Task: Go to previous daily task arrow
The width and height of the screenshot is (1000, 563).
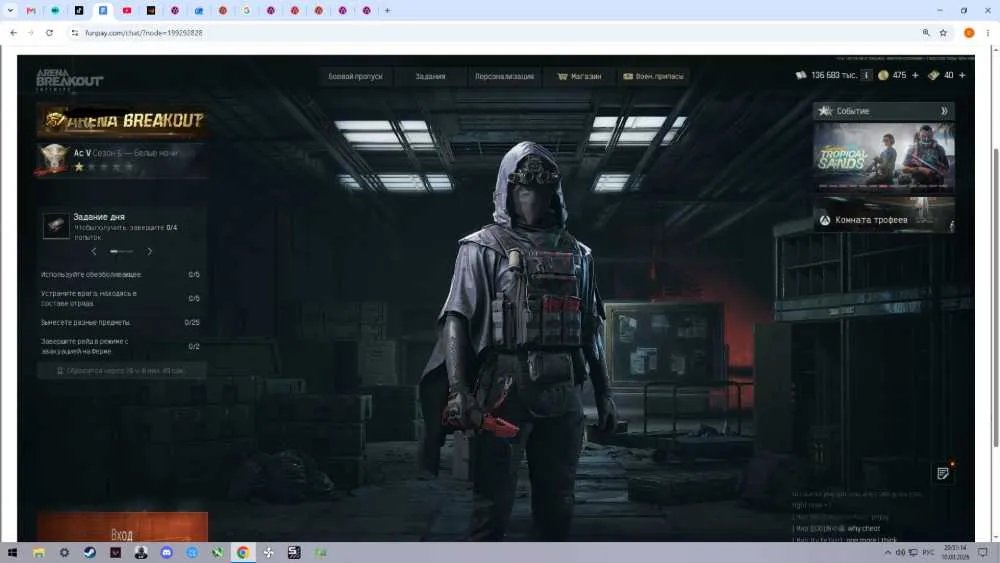Action: pos(94,251)
